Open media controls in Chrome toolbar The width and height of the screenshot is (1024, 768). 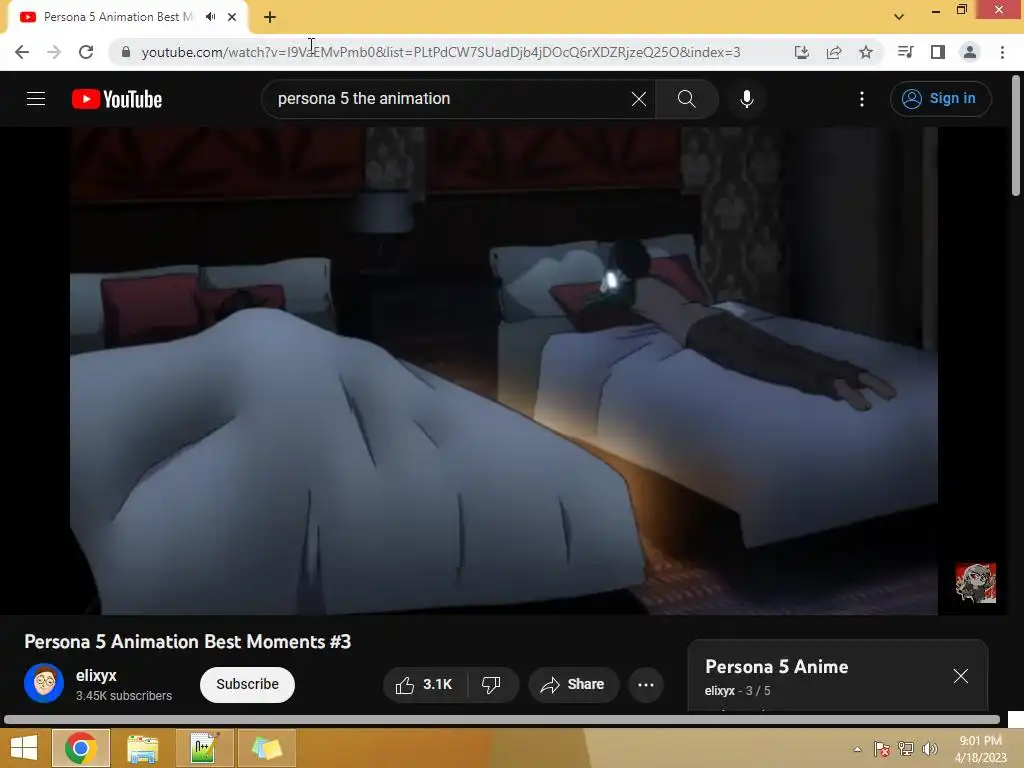pyautogui.click(x=906, y=52)
